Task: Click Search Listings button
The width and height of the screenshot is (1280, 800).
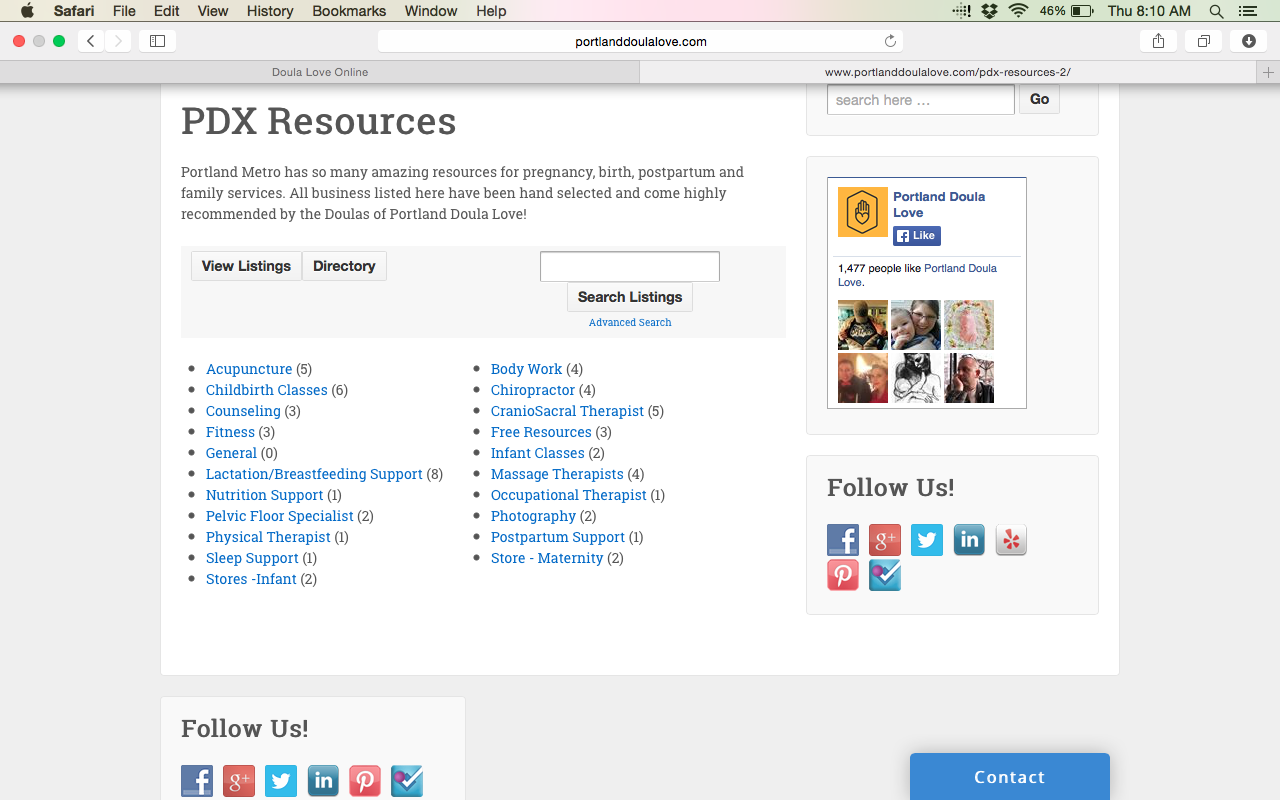Action: pos(630,297)
